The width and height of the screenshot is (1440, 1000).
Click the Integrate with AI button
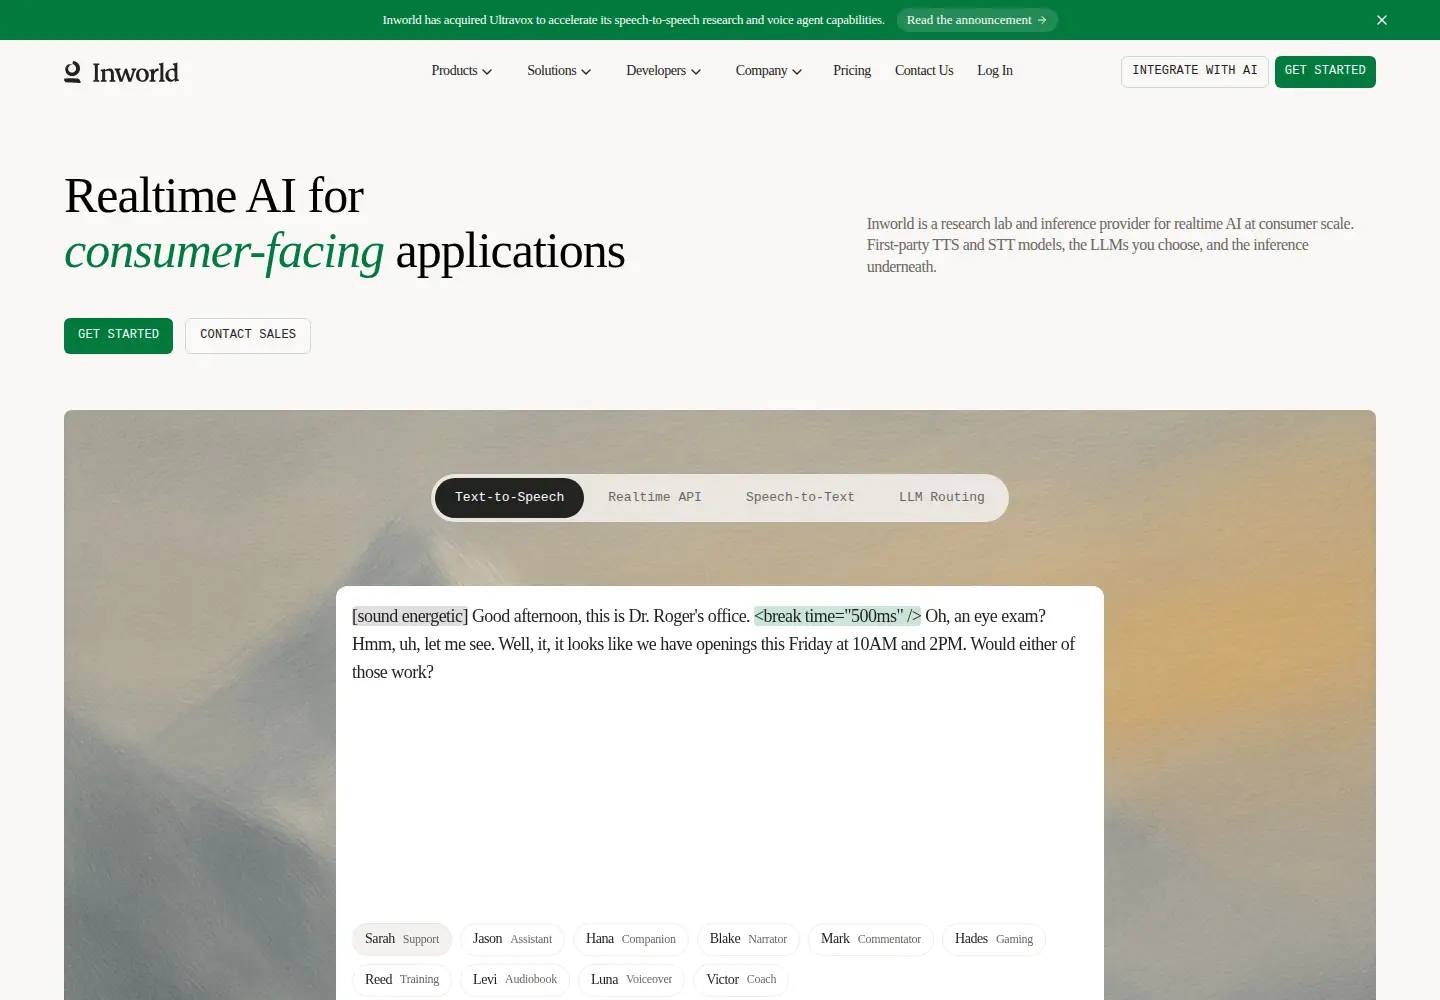click(1195, 71)
